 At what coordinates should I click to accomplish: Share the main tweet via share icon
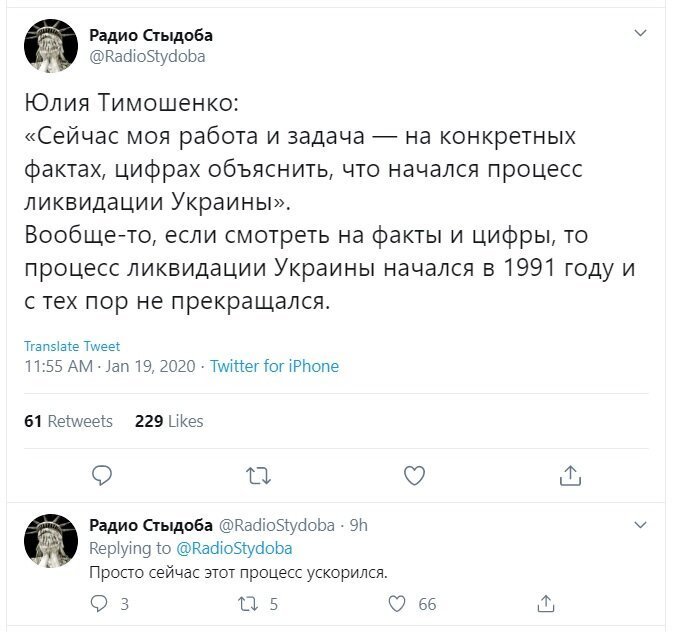coord(570,476)
